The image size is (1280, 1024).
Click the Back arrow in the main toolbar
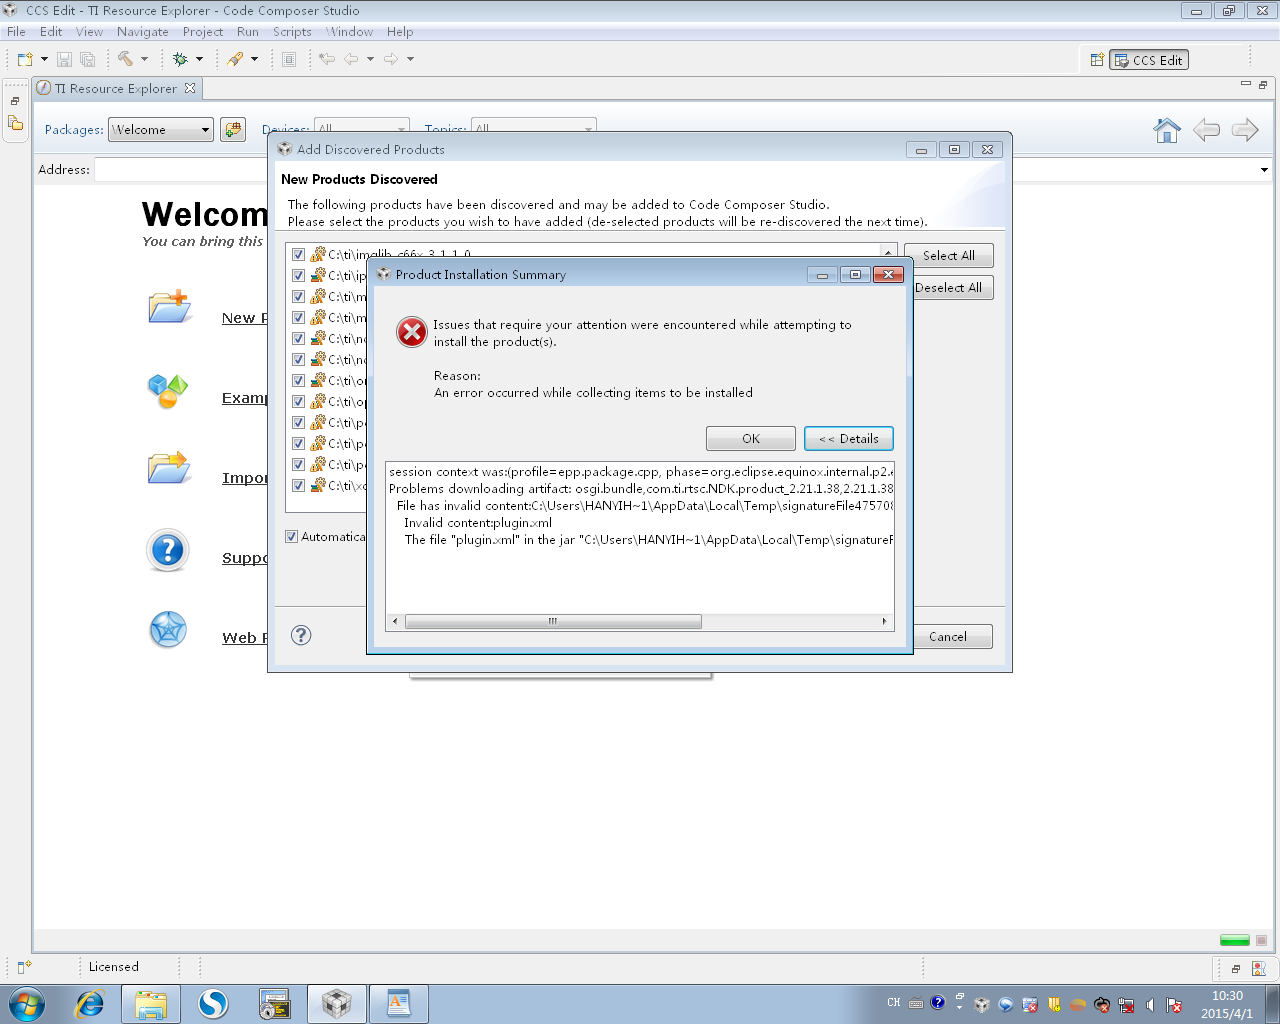click(351, 59)
